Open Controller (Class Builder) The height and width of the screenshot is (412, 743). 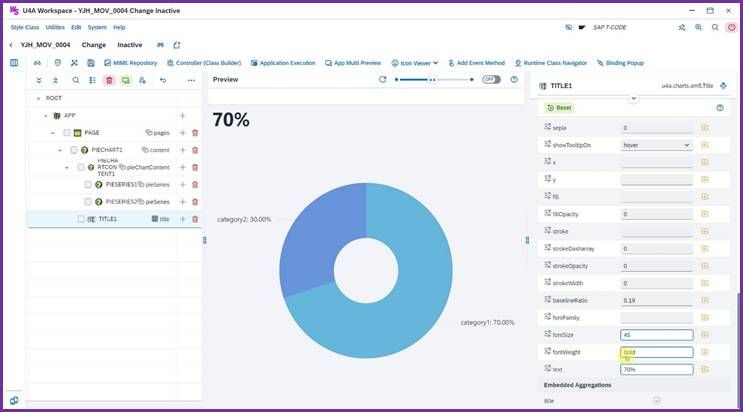pos(204,63)
